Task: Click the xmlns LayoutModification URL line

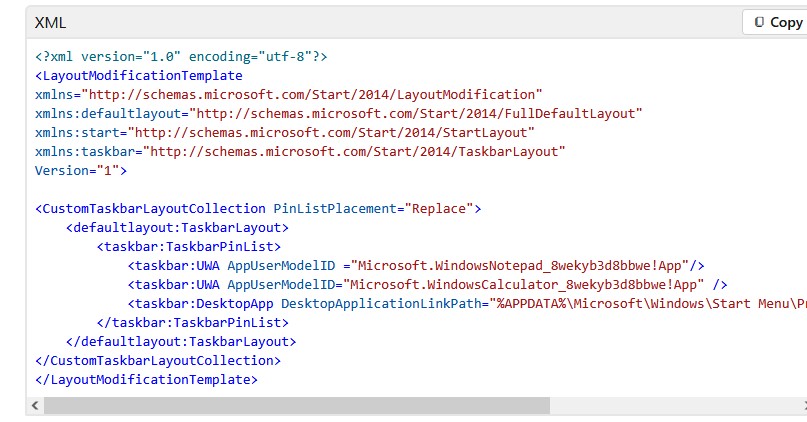Action: 289,95
